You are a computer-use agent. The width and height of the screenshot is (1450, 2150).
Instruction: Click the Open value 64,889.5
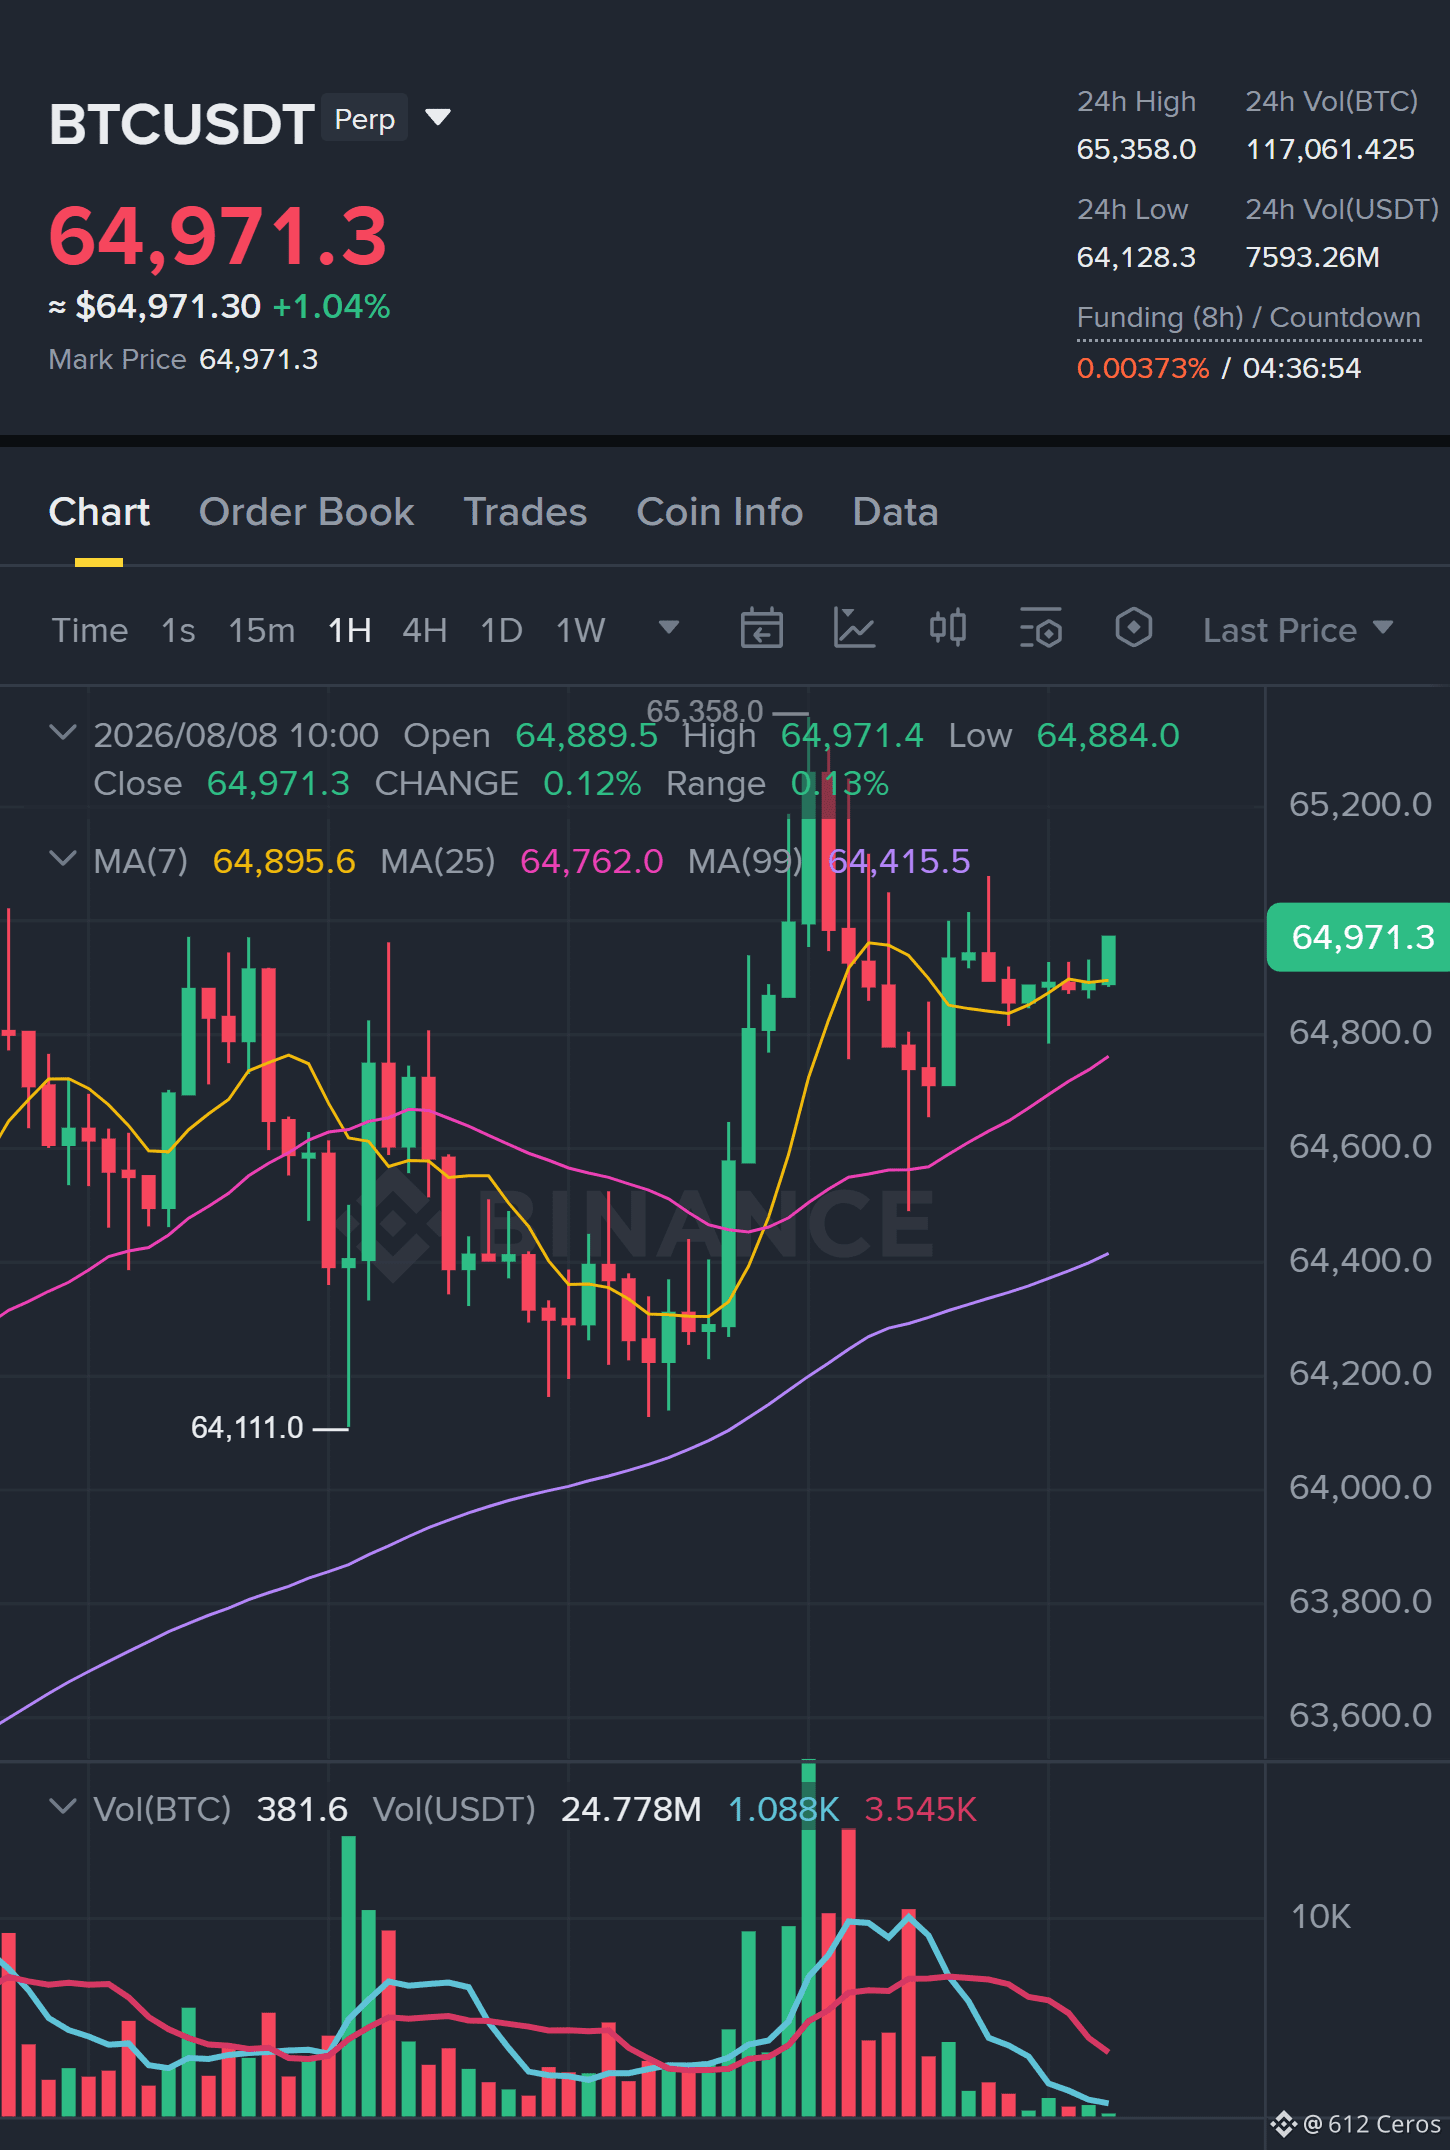[x=587, y=735]
